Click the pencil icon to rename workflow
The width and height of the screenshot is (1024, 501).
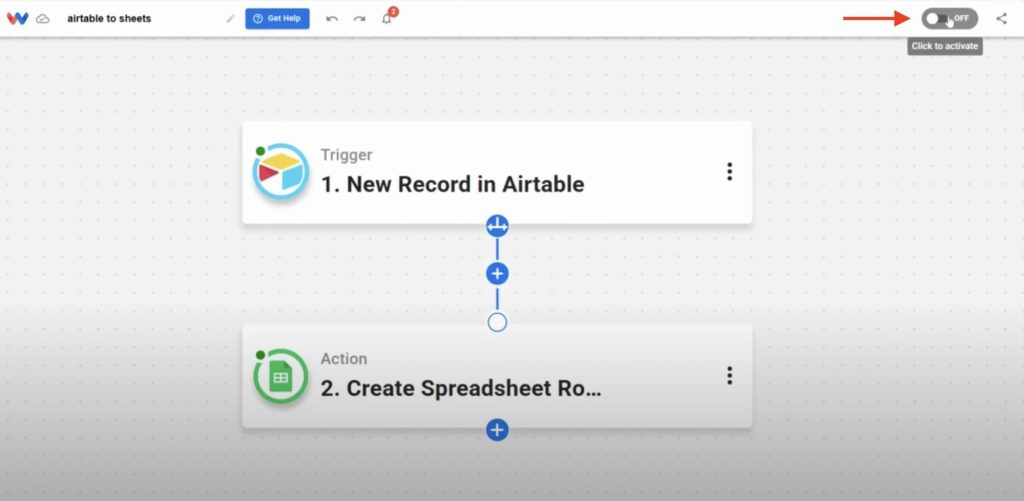point(231,19)
